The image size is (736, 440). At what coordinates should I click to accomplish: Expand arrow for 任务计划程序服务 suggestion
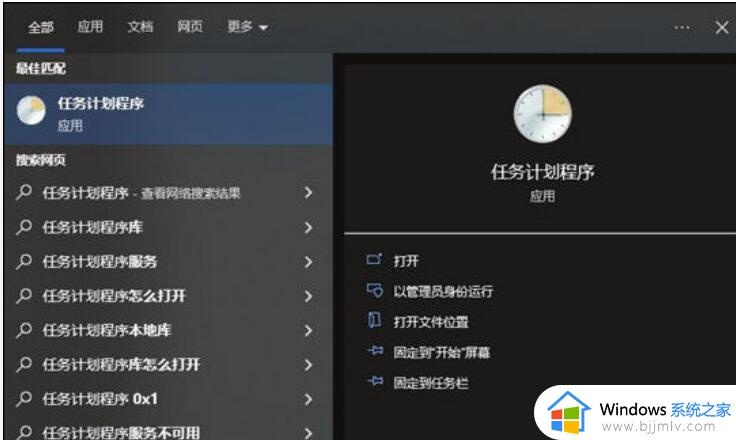(308, 262)
